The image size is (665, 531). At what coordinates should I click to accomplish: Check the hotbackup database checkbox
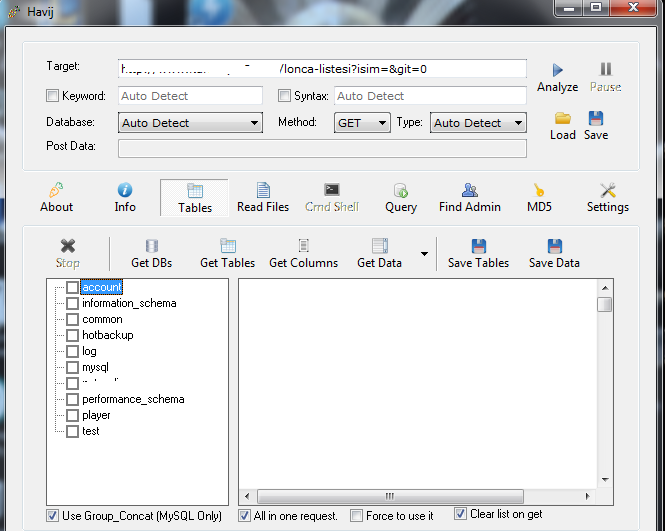[x=73, y=335]
